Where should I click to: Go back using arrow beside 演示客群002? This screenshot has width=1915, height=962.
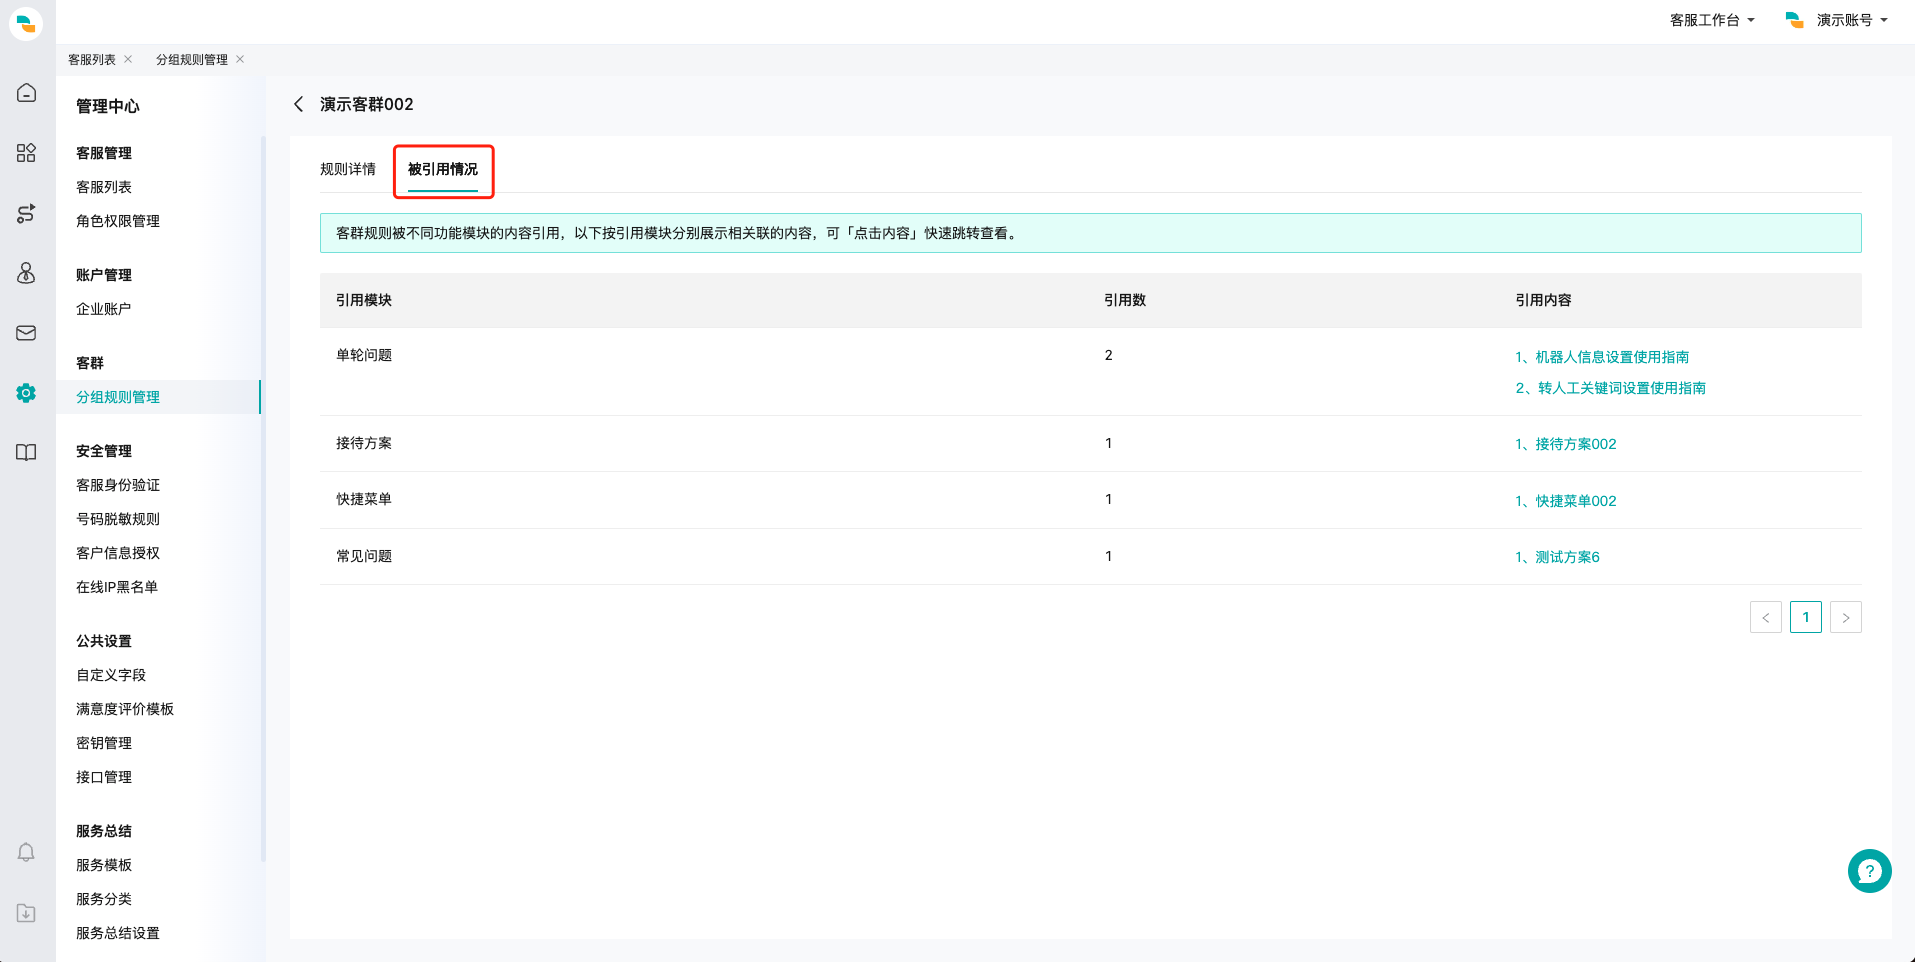click(x=298, y=104)
